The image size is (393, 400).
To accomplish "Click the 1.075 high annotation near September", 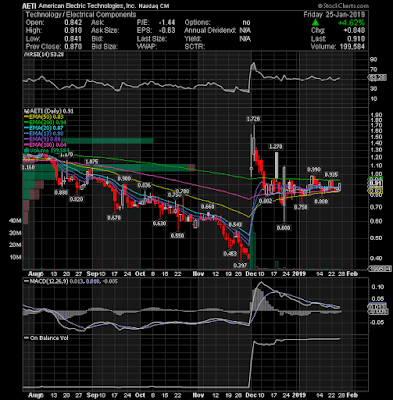I will tap(91, 162).
